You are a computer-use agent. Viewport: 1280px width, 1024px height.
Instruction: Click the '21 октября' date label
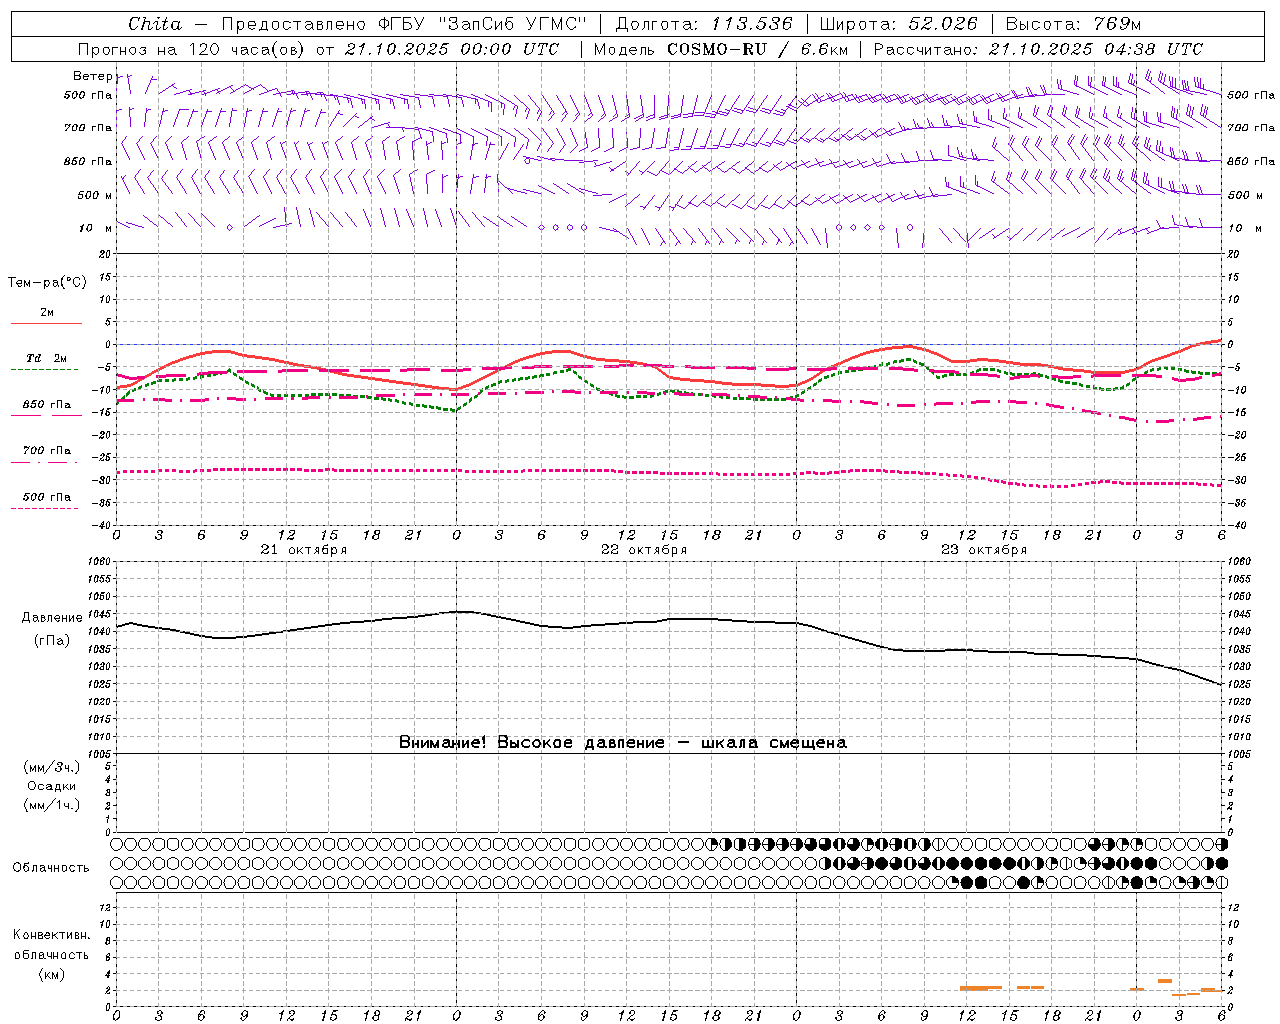pyautogui.click(x=304, y=550)
